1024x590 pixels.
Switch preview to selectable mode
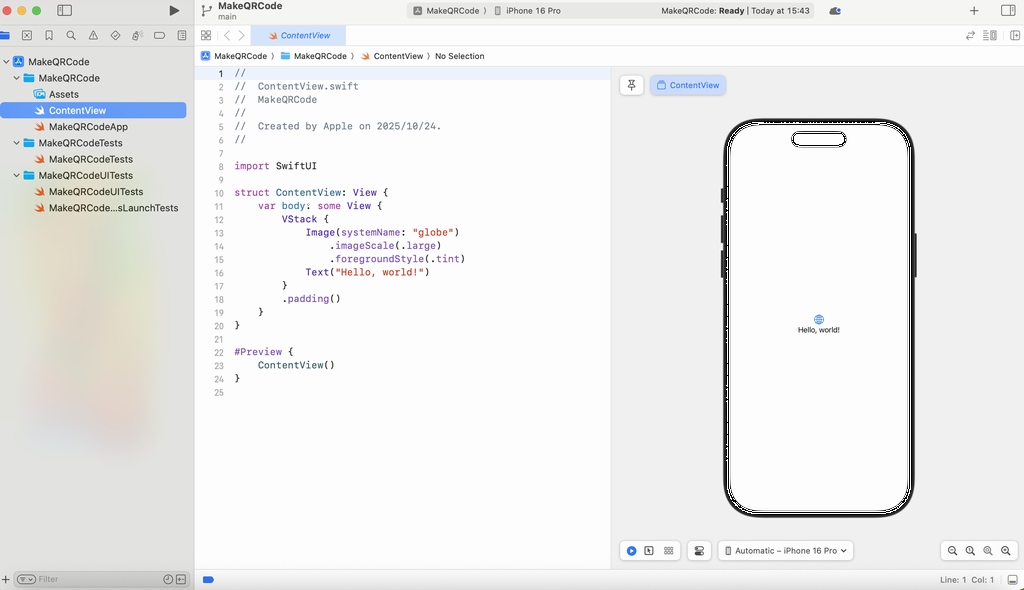[x=649, y=551]
